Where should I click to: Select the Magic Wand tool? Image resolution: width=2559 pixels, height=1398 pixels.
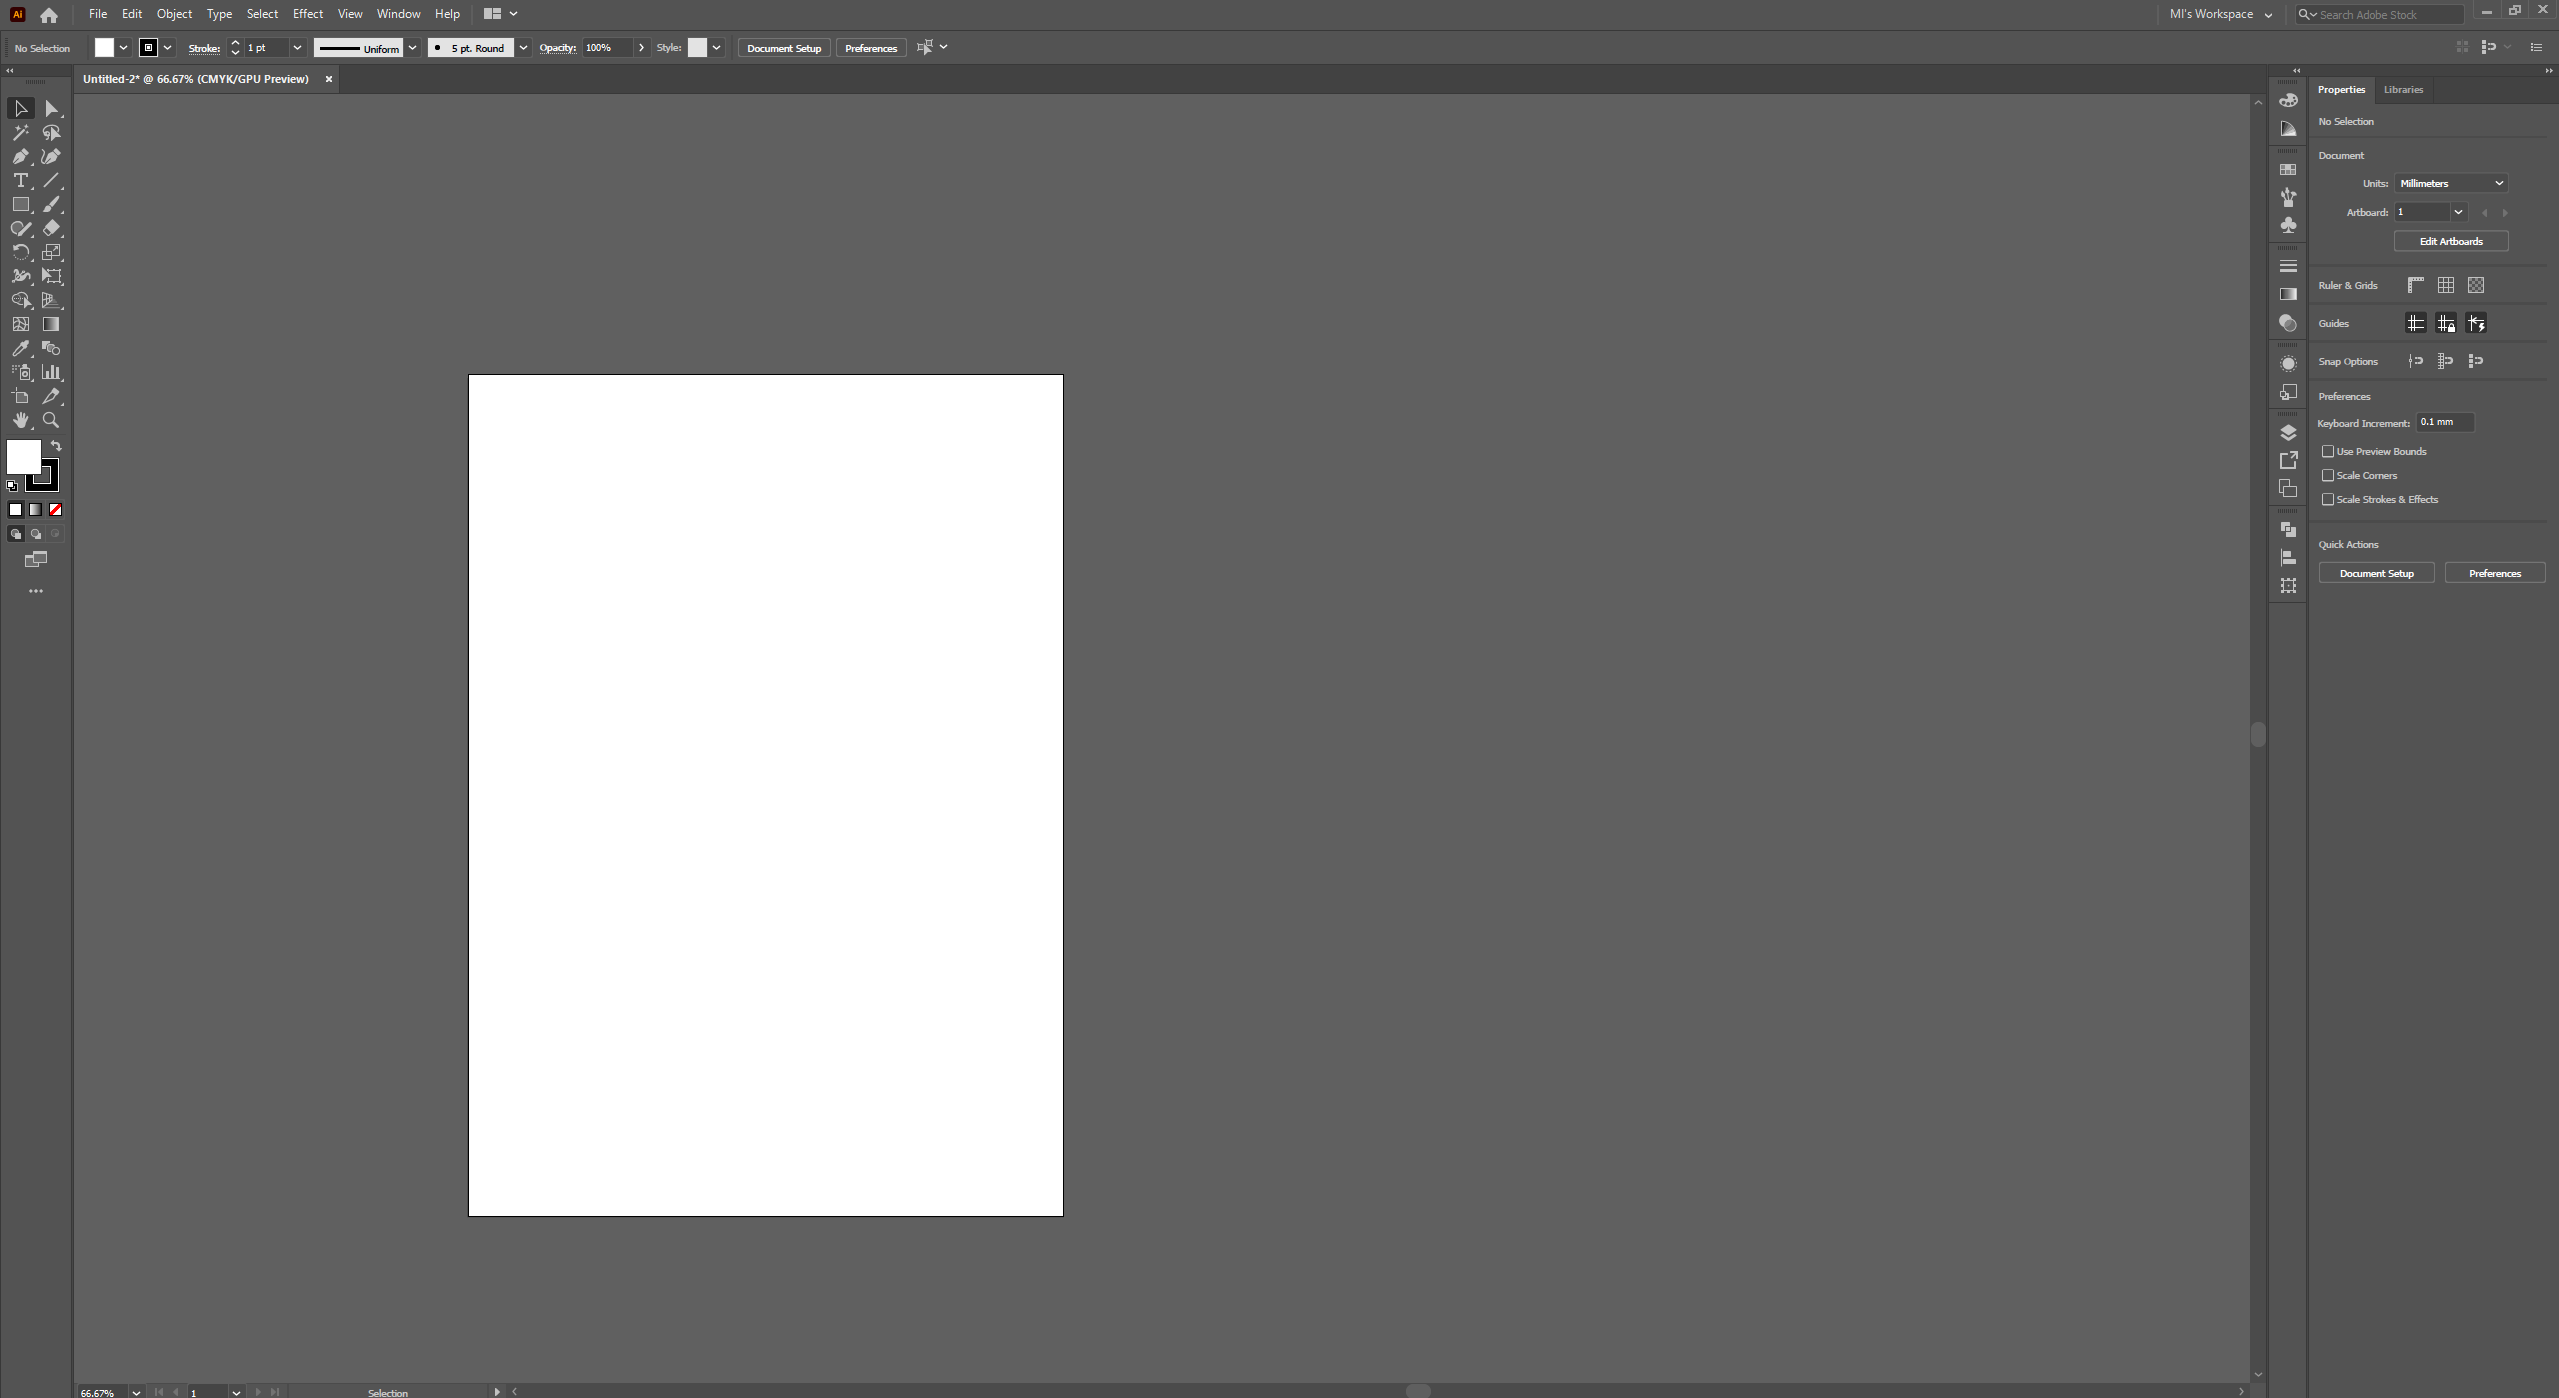pos(20,132)
